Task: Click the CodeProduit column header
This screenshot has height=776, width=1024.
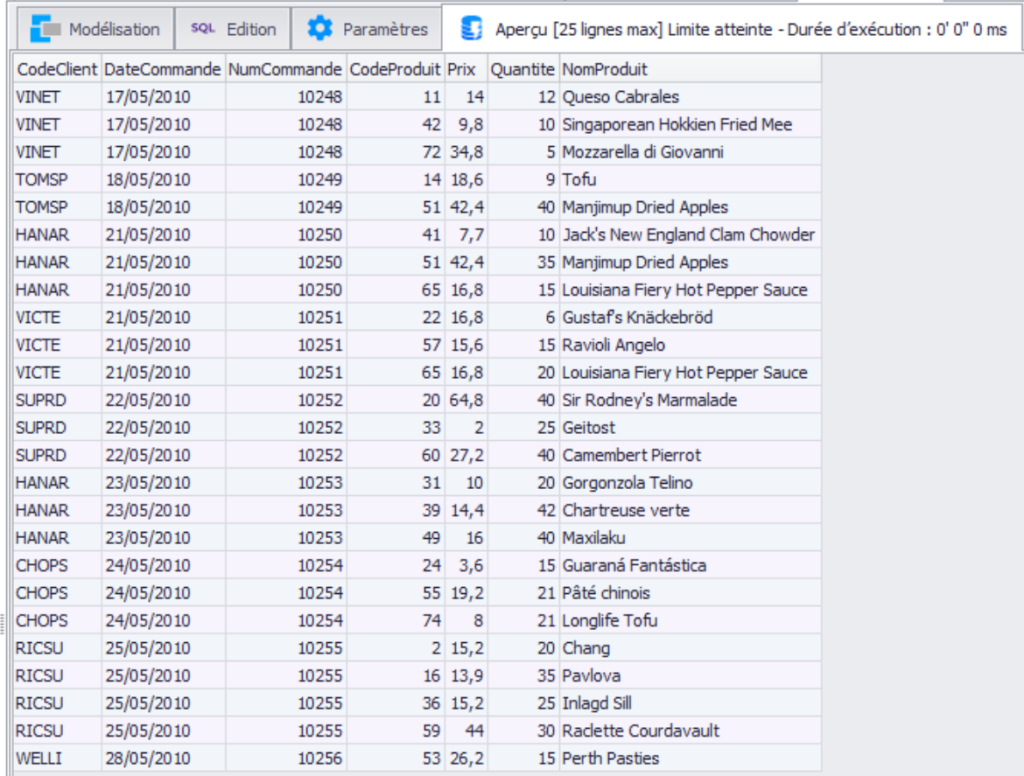Action: pyautogui.click(x=395, y=69)
